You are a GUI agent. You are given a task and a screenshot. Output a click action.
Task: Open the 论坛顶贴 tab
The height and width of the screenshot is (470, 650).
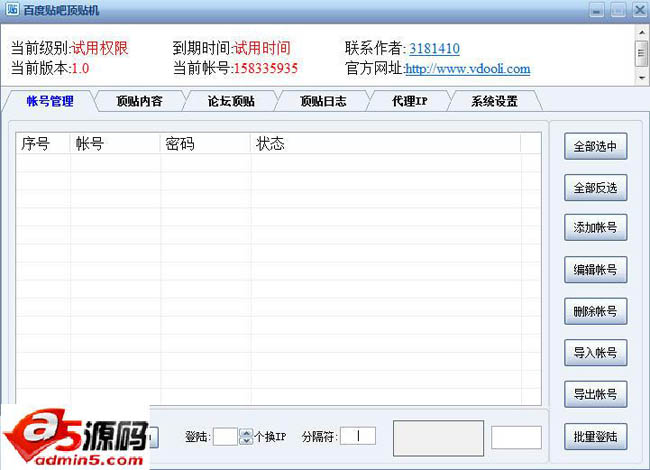coord(231,101)
